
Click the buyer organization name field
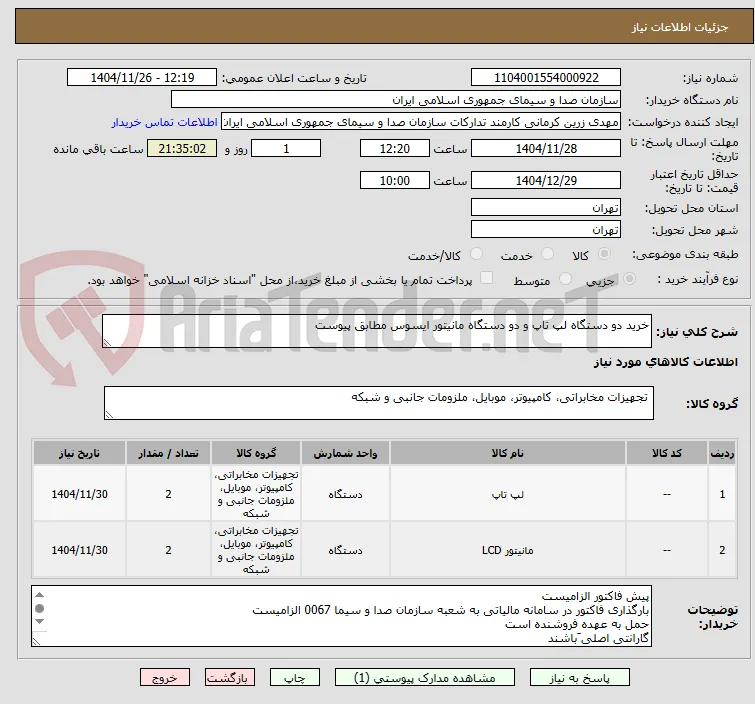click(396, 100)
